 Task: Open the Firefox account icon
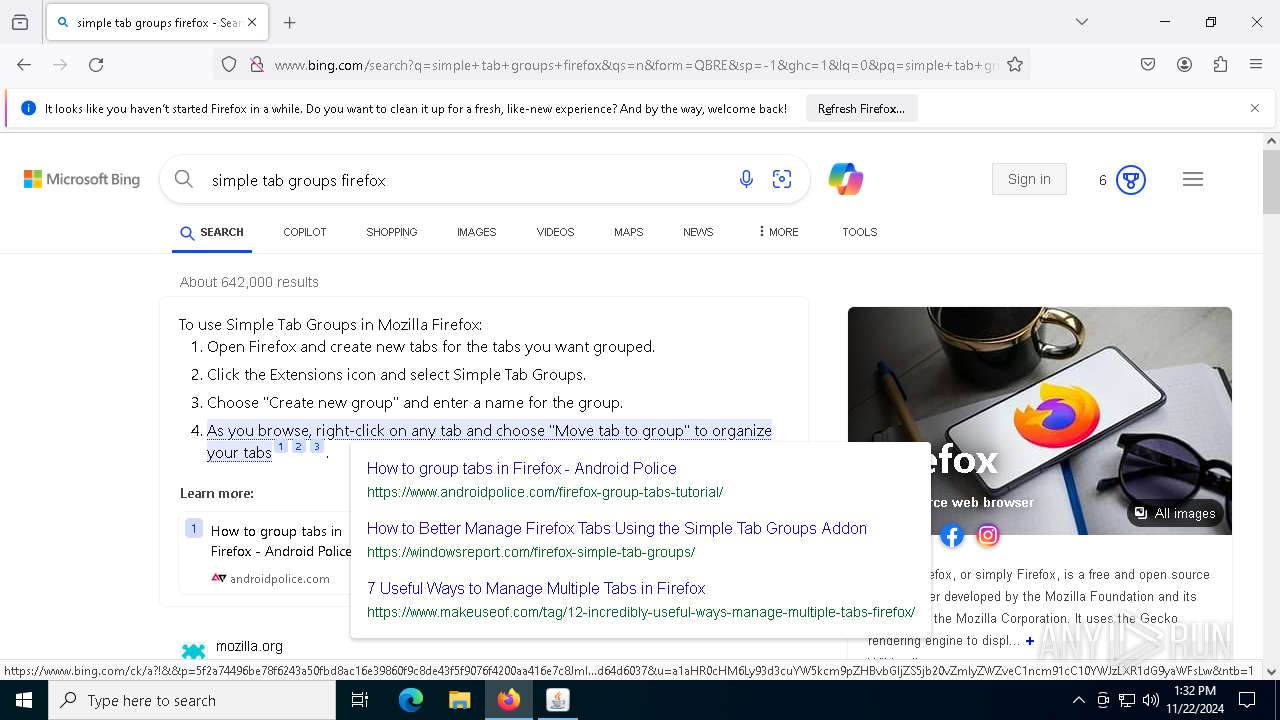tap(1184, 64)
